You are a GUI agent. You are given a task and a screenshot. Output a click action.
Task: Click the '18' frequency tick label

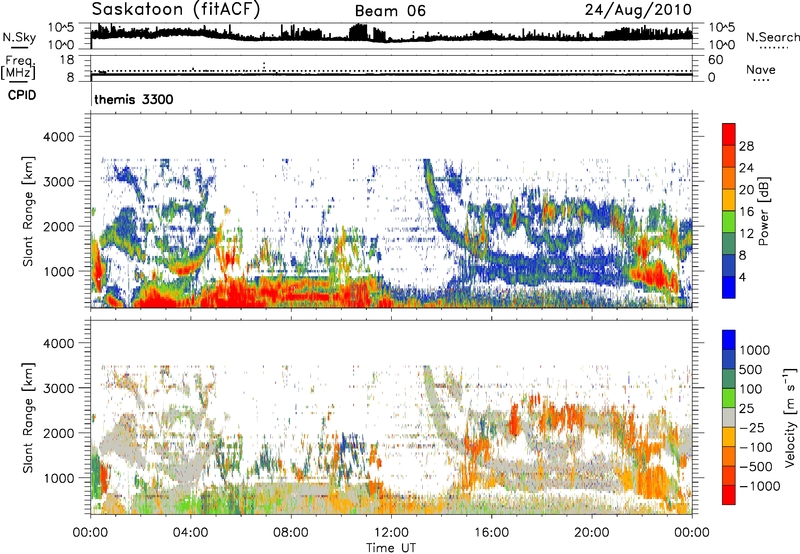coord(67,60)
